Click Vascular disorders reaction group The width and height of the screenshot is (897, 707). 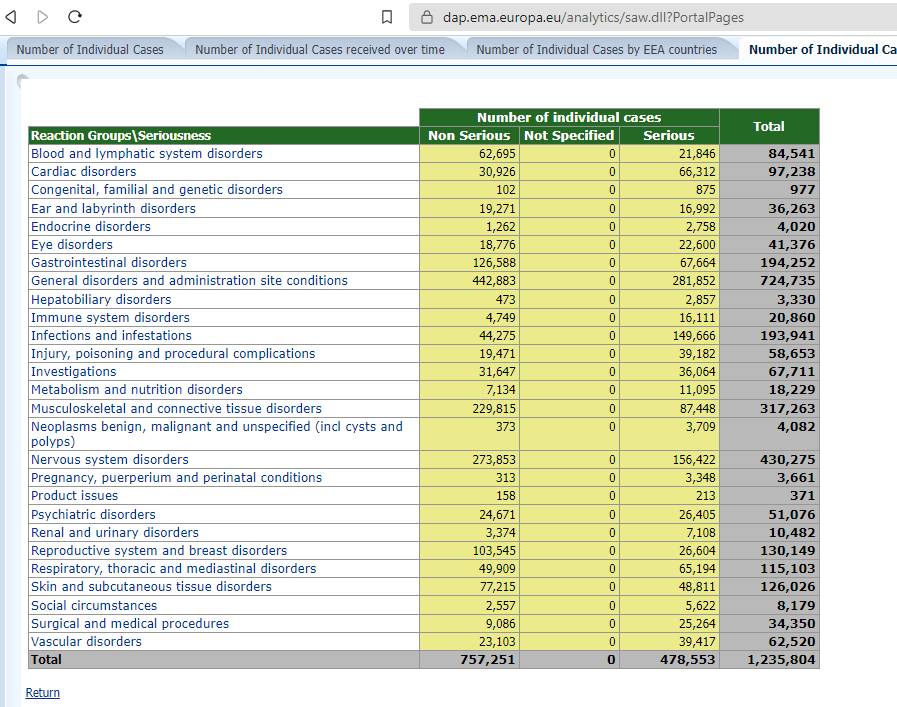tap(86, 642)
